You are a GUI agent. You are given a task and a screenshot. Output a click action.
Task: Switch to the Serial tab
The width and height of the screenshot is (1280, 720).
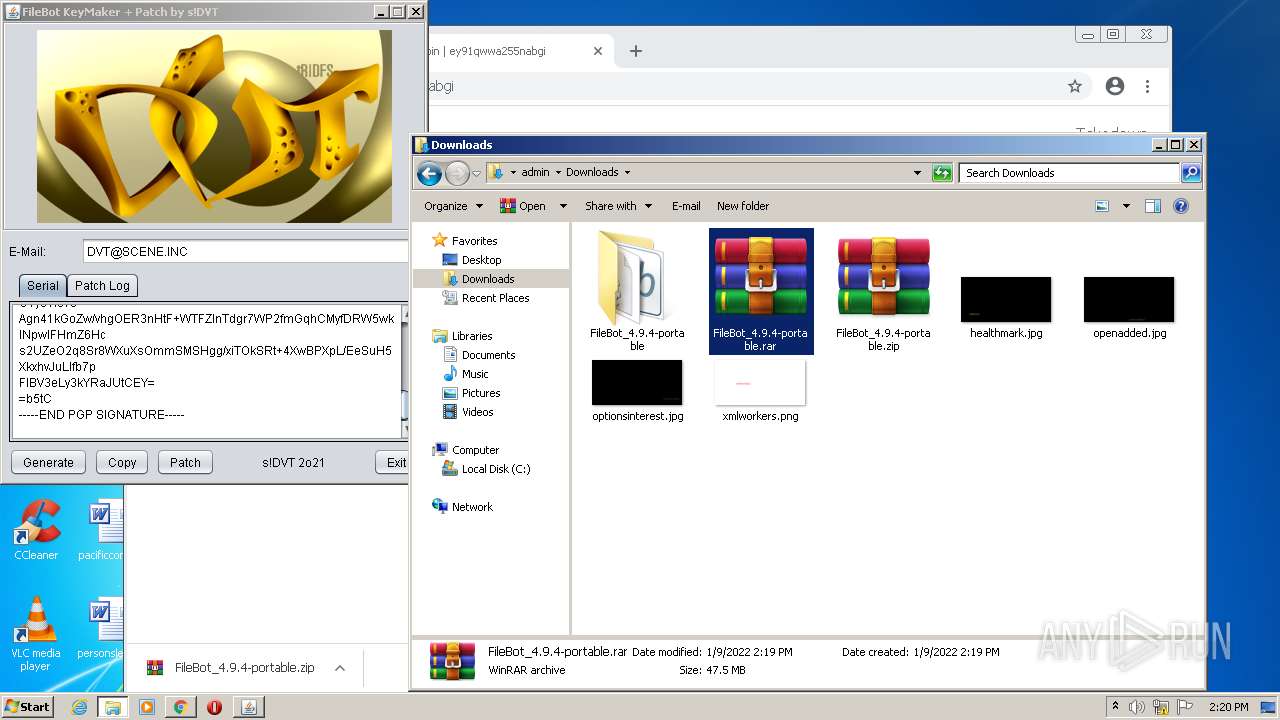[x=42, y=285]
